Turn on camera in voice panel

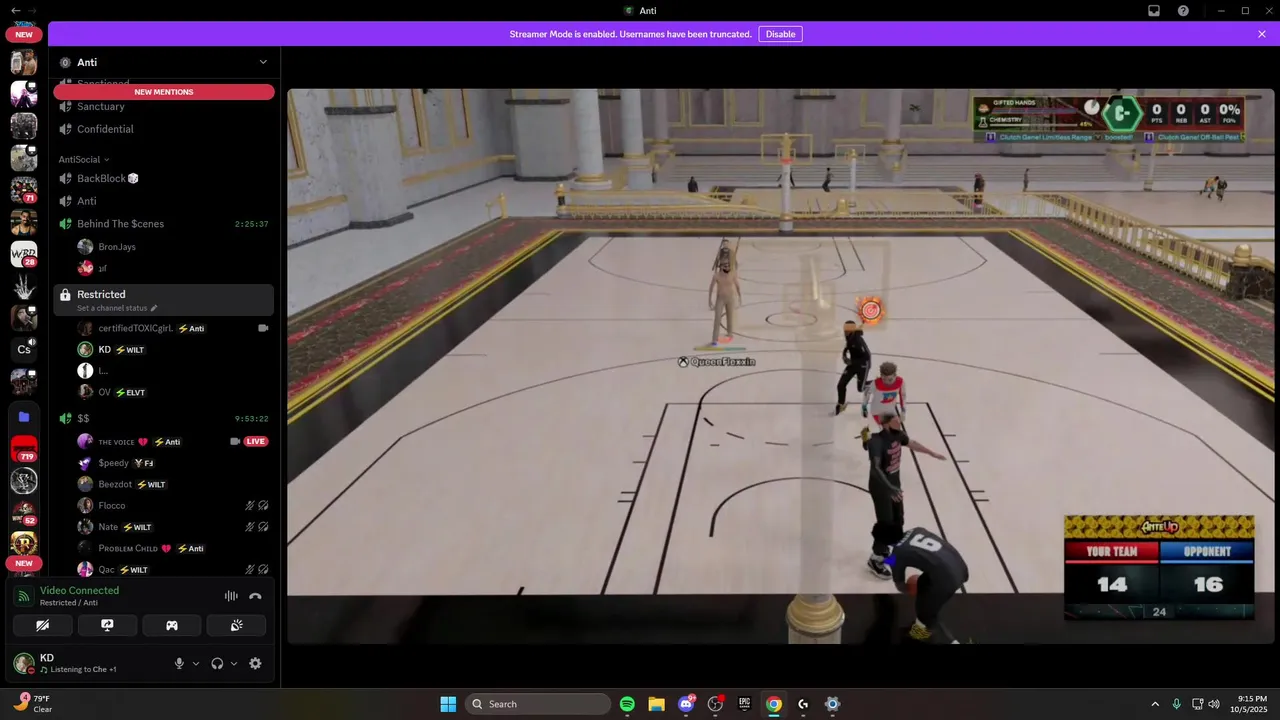pyautogui.click(x=43, y=625)
